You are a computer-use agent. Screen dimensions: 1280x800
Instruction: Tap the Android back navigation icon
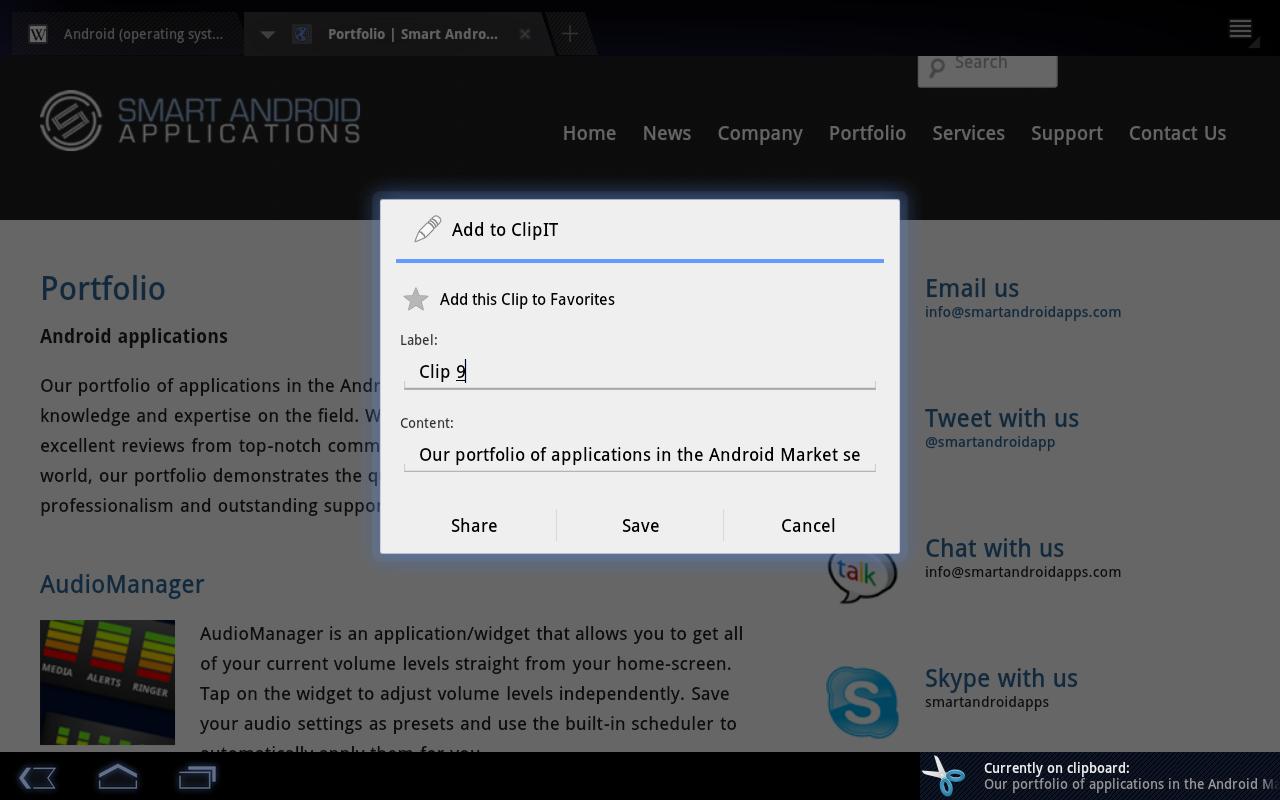(x=37, y=777)
